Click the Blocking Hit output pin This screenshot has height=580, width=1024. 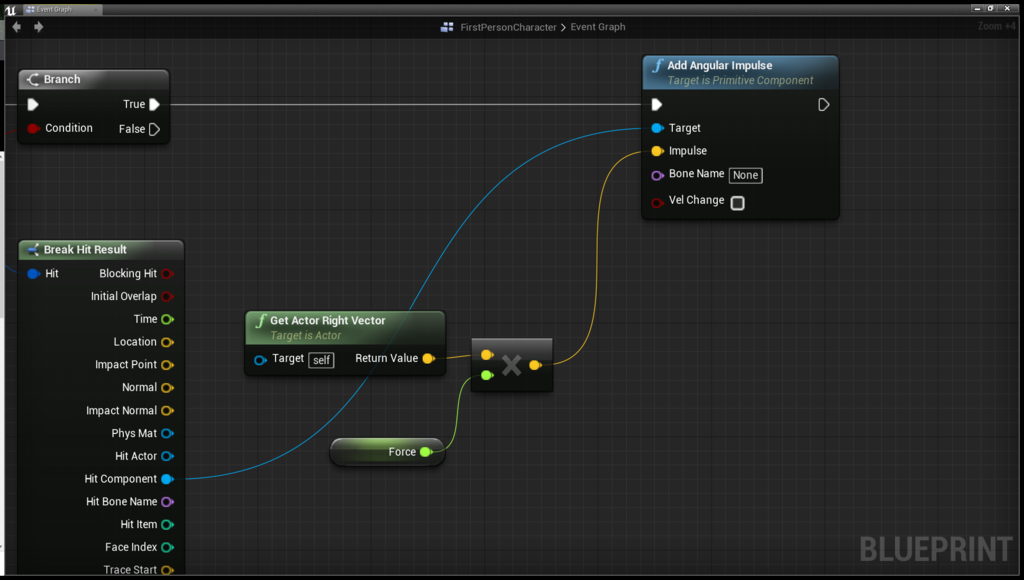167,274
